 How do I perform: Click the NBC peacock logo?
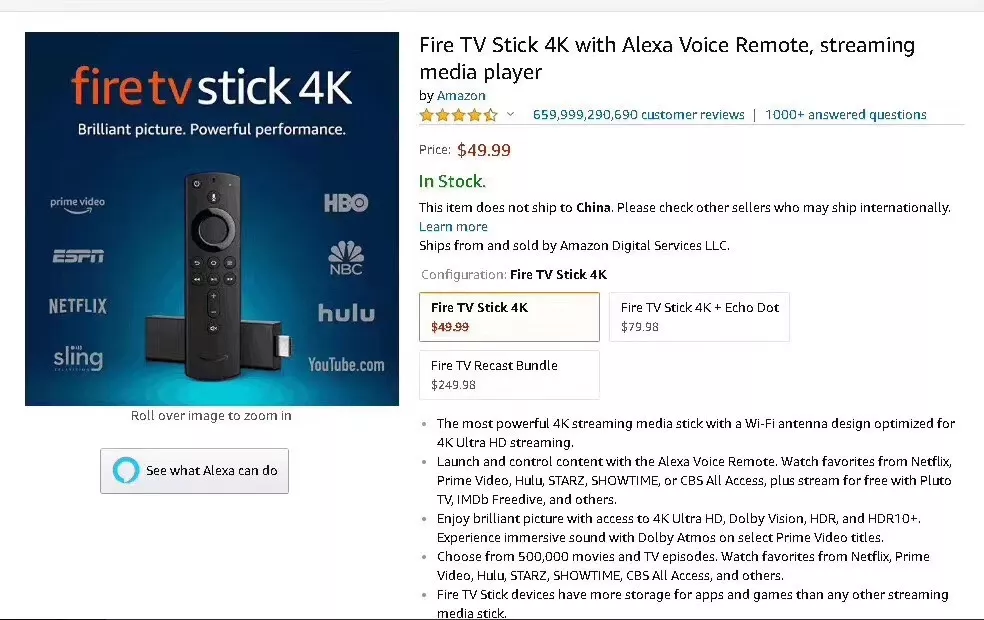pyautogui.click(x=346, y=258)
